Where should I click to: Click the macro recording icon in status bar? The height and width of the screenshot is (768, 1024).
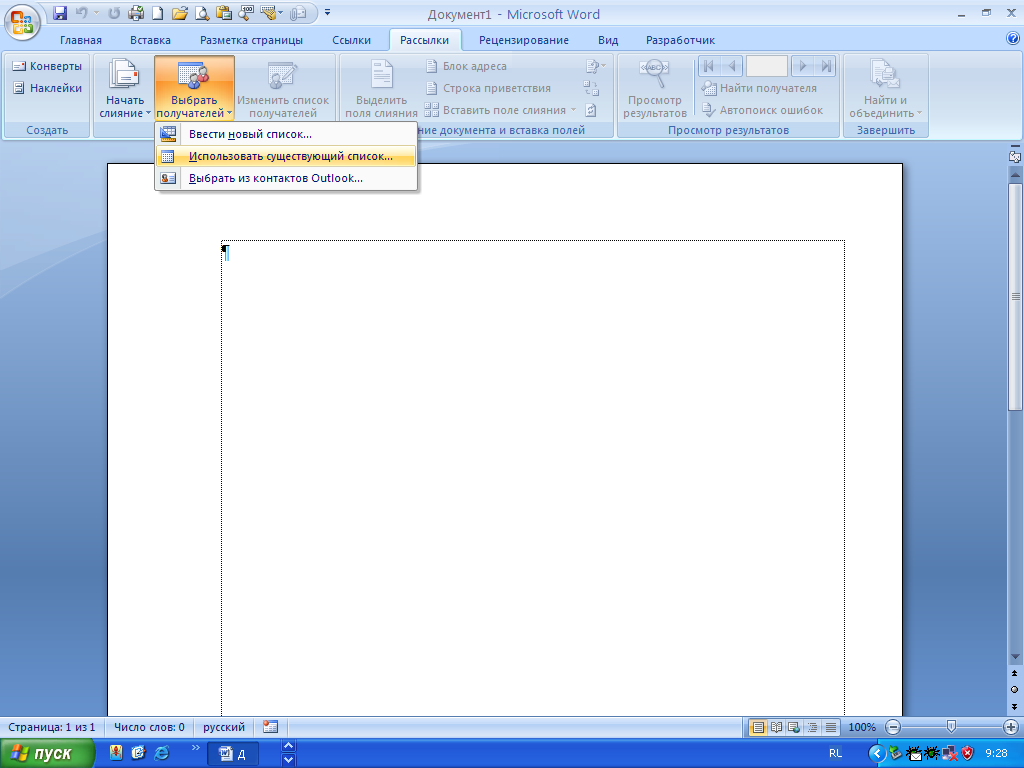pos(270,726)
